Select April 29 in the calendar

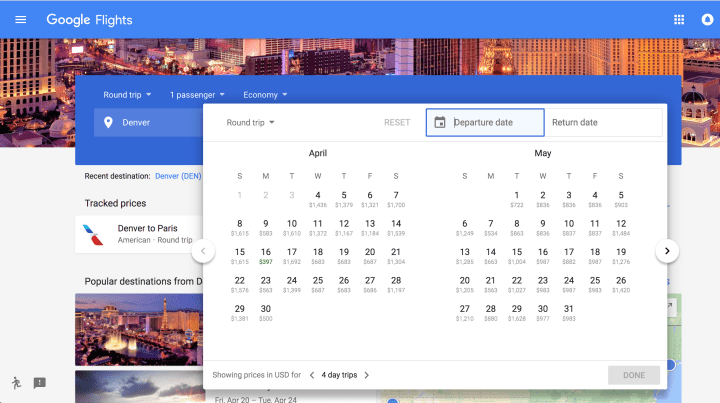(240, 313)
